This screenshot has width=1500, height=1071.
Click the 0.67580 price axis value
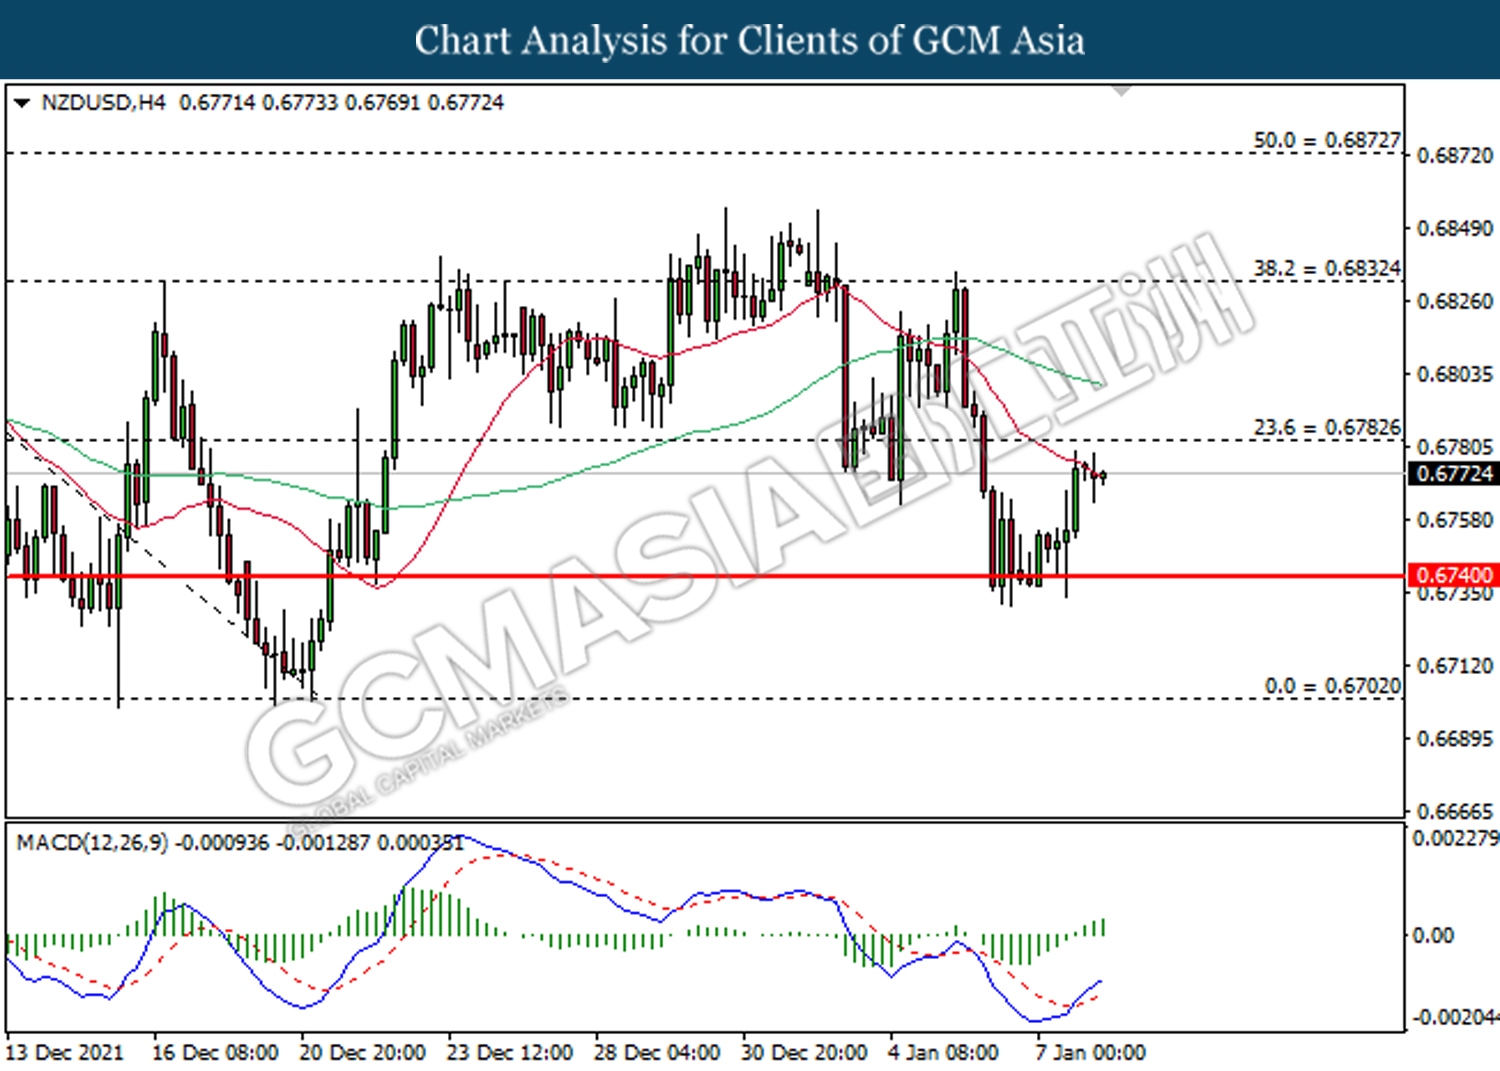point(1455,520)
